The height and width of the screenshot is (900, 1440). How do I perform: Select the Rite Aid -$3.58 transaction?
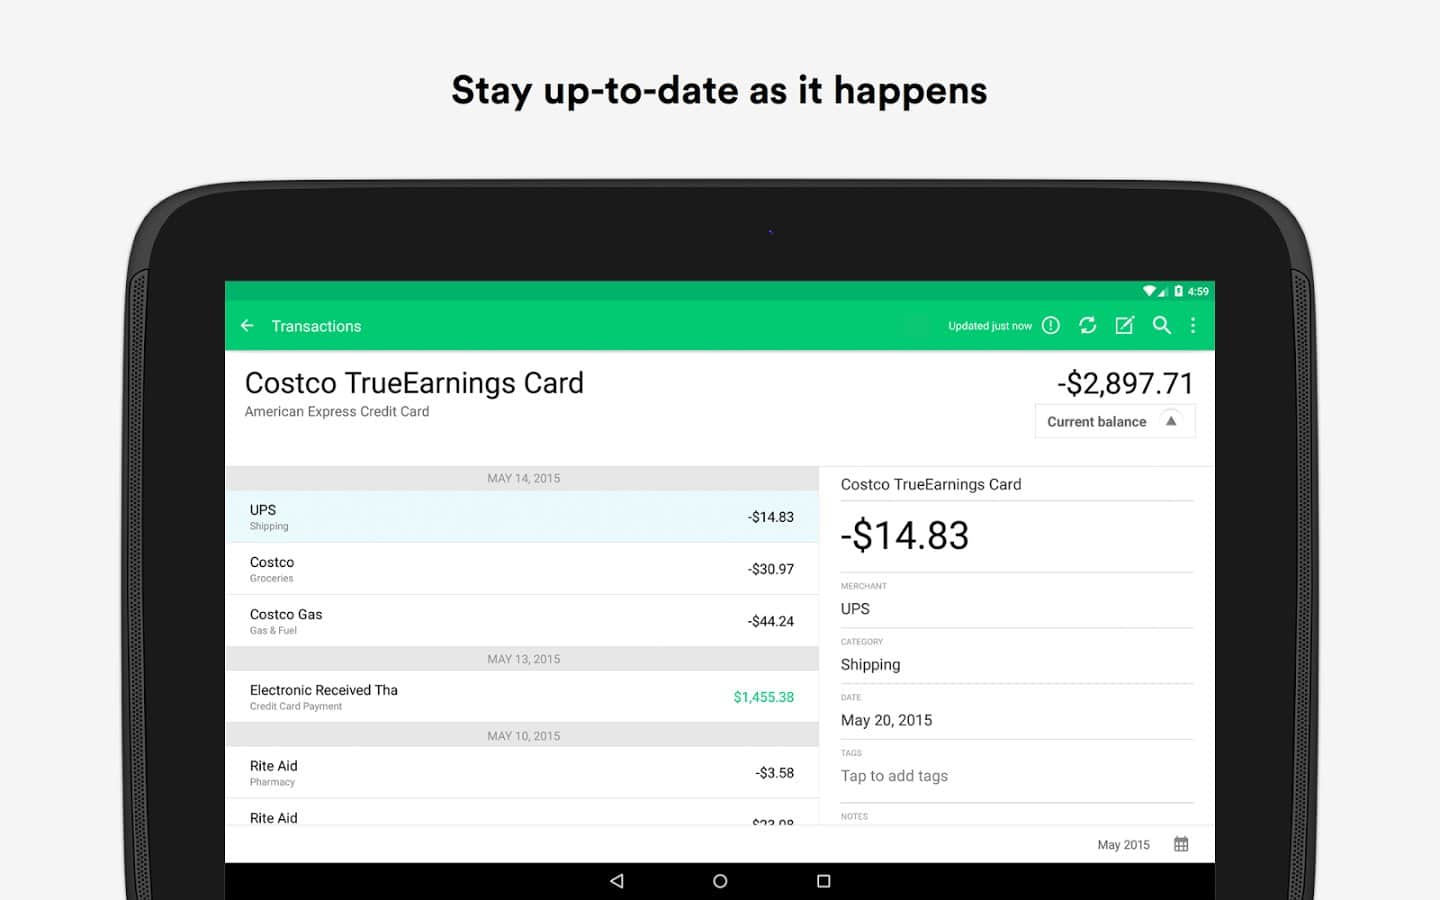[521, 773]
